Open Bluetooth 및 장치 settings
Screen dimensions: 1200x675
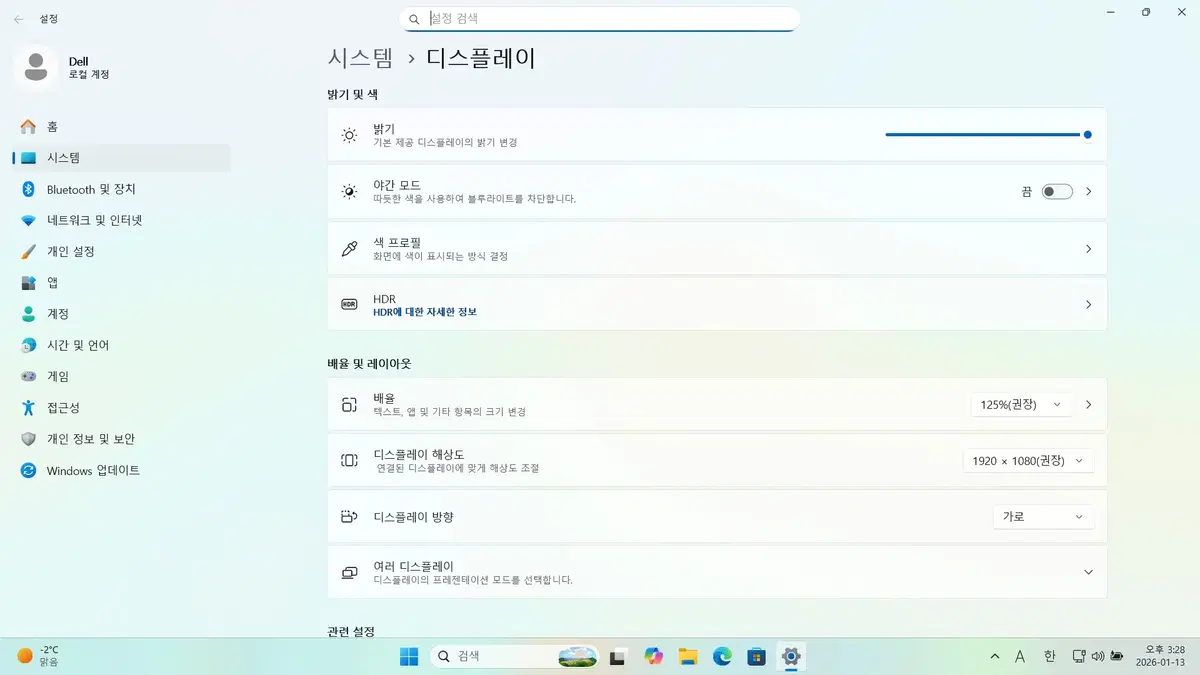tap(90, 189)
